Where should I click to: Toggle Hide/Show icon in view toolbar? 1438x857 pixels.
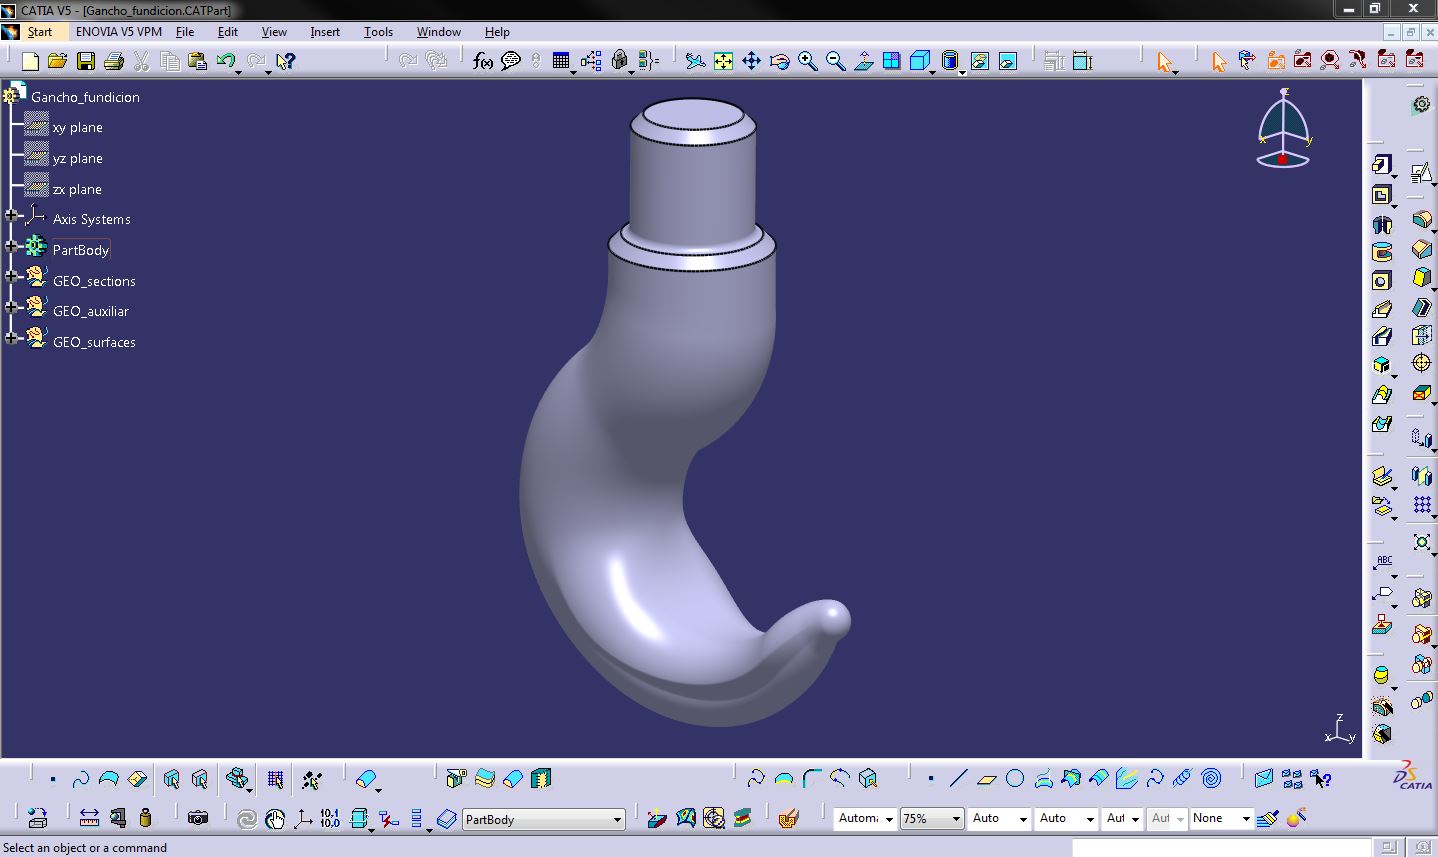pos(980,61)
